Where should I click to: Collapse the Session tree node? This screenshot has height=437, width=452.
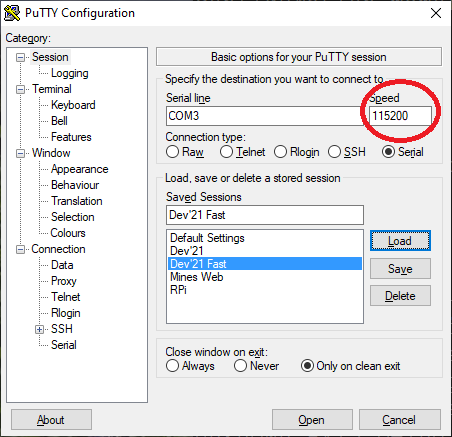coord(21,58)
